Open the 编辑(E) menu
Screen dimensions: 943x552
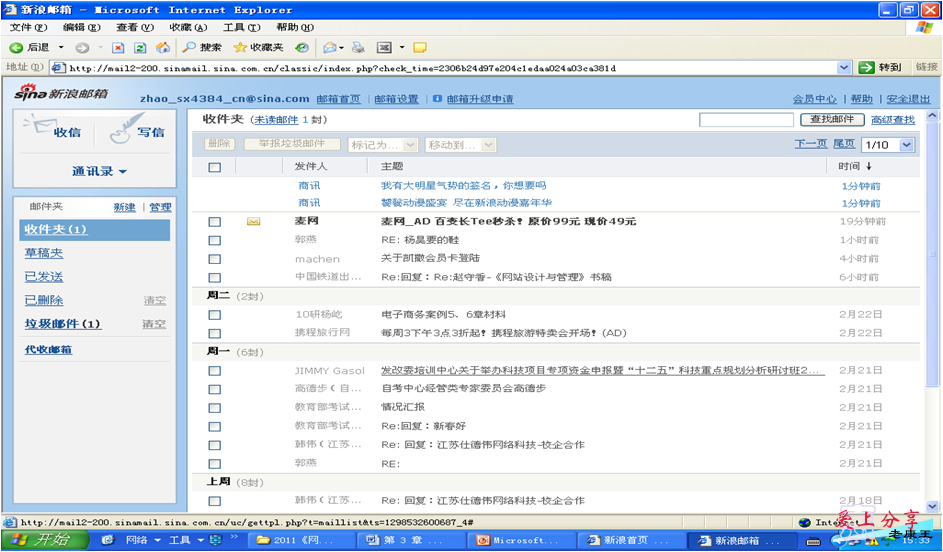point(82,28)
